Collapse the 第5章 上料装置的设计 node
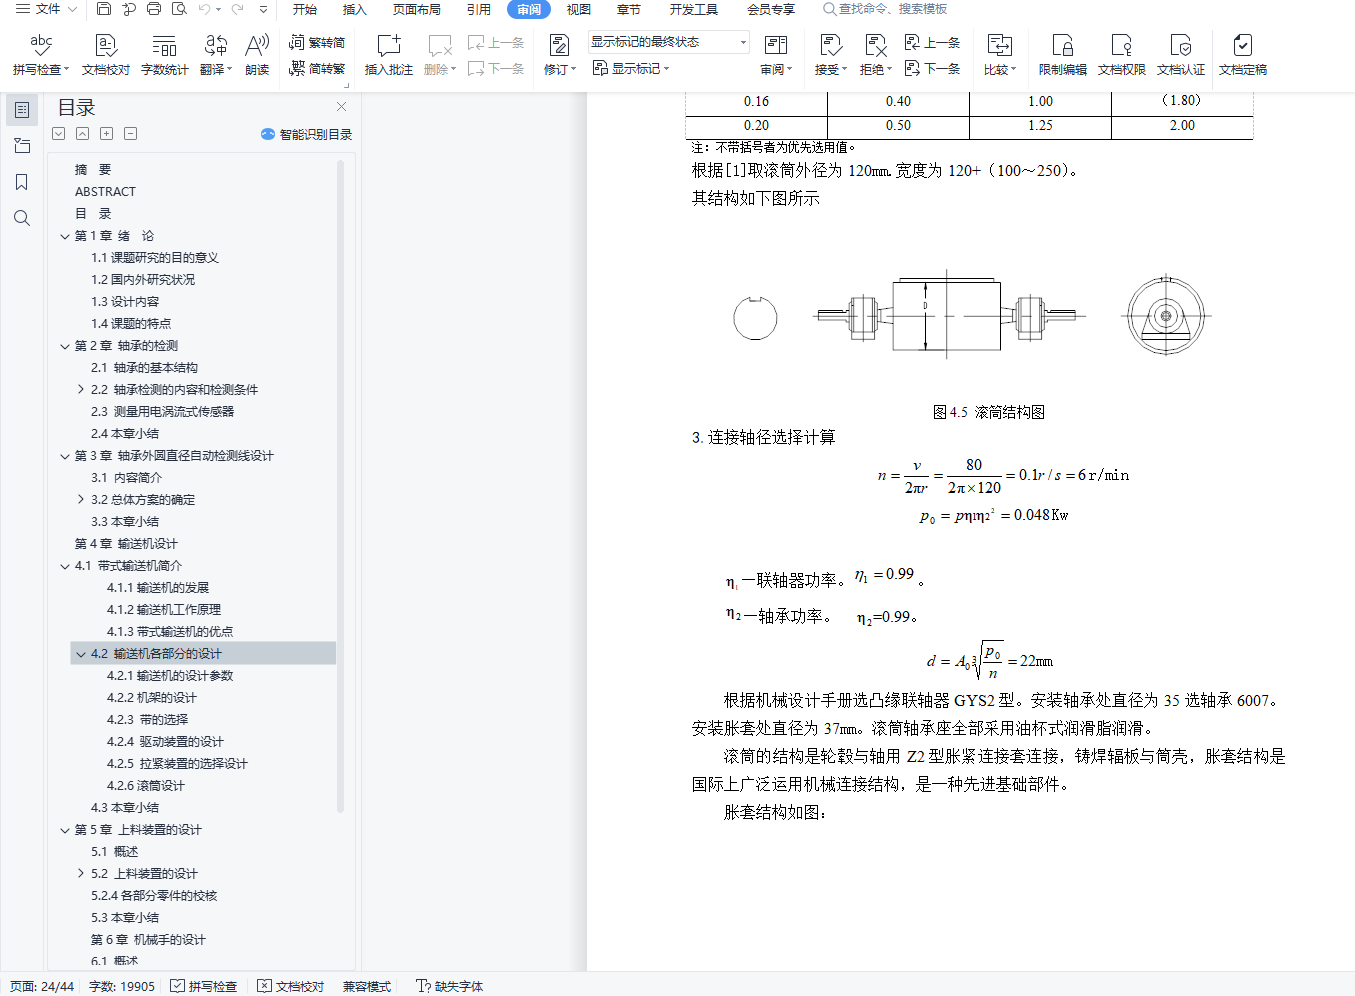This screenshot has width=1355, height=996. 65,830
